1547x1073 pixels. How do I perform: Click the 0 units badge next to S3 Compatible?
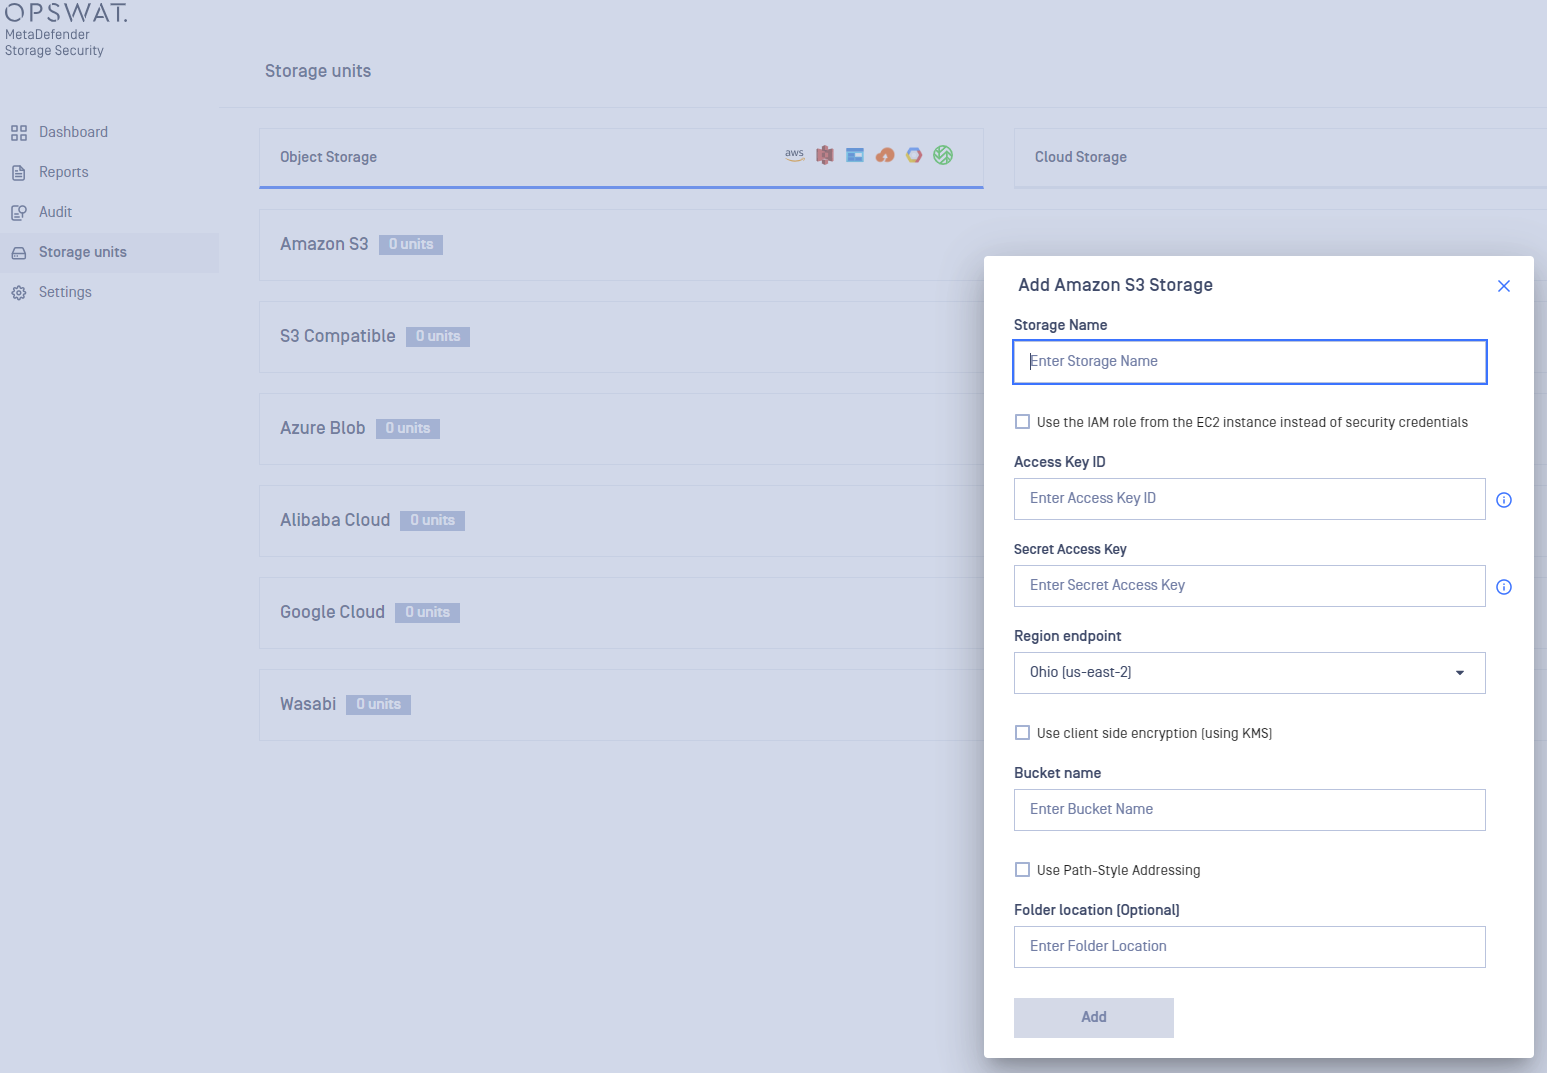click(438, 337)
